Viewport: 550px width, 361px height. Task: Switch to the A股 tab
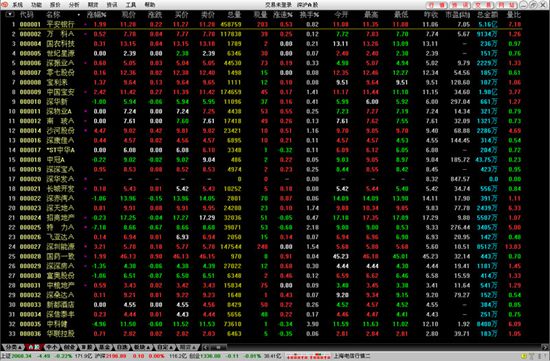tap(34, 347)
